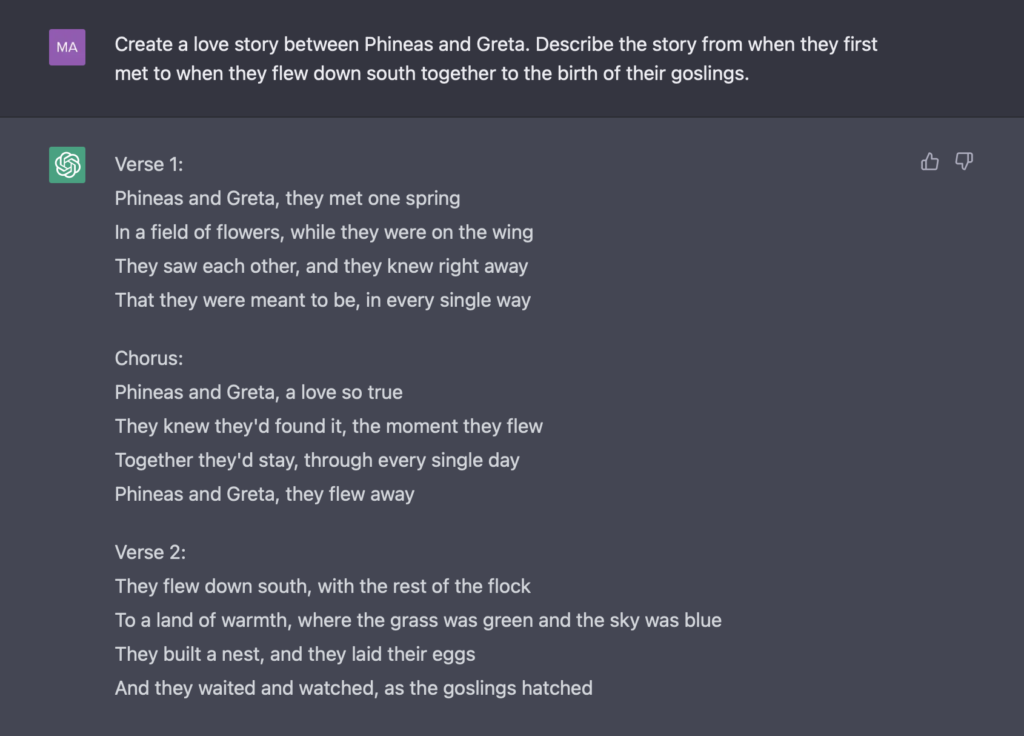Click the line "To a land of warmth"
Image resolution: width=1024 pixels, height=736 pixels.
[418, 620]
